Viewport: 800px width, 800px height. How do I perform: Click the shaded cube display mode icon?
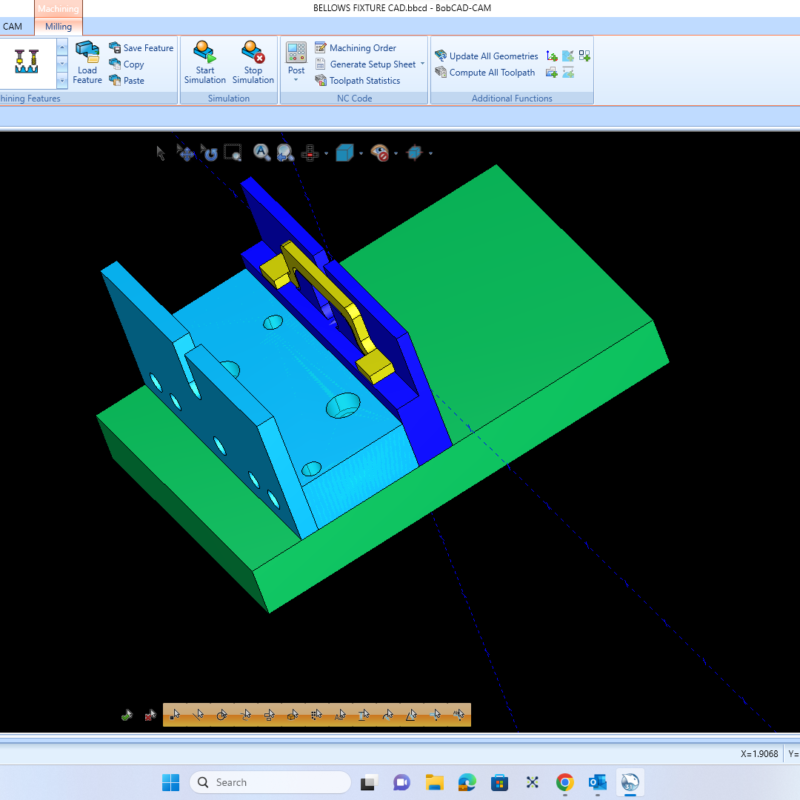coord(344,153)
